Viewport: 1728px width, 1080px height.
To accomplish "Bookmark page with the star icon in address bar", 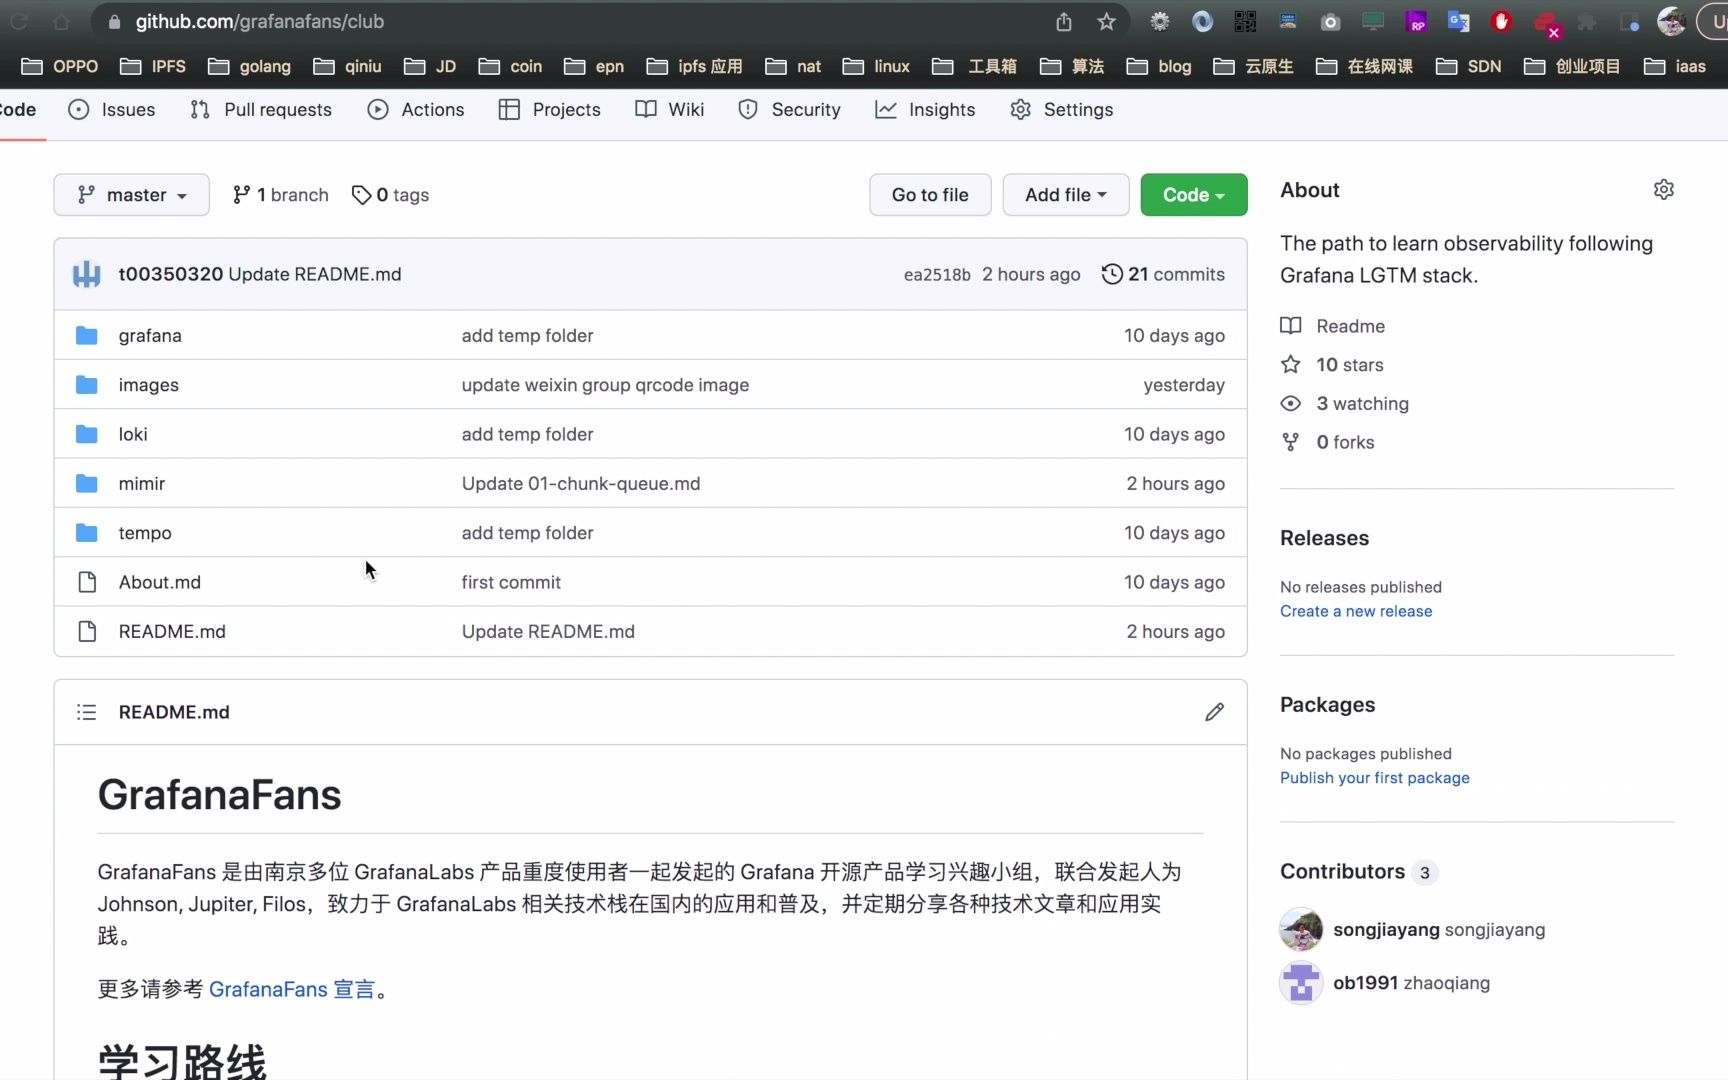I will [1106, 22].
